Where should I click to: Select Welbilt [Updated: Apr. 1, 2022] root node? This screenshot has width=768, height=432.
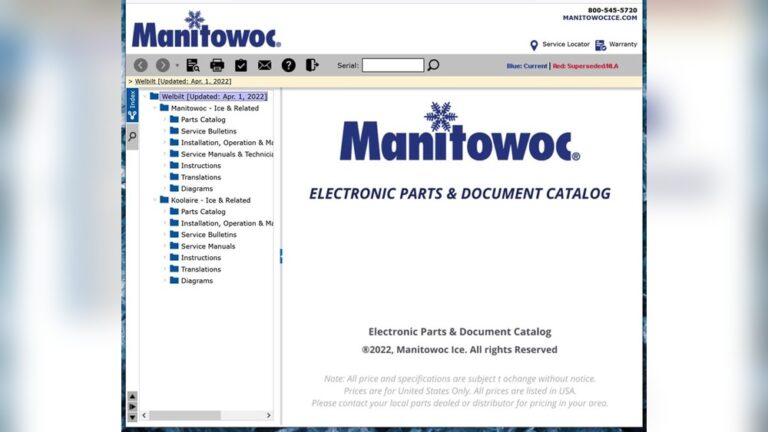click(x=214, y=96)
